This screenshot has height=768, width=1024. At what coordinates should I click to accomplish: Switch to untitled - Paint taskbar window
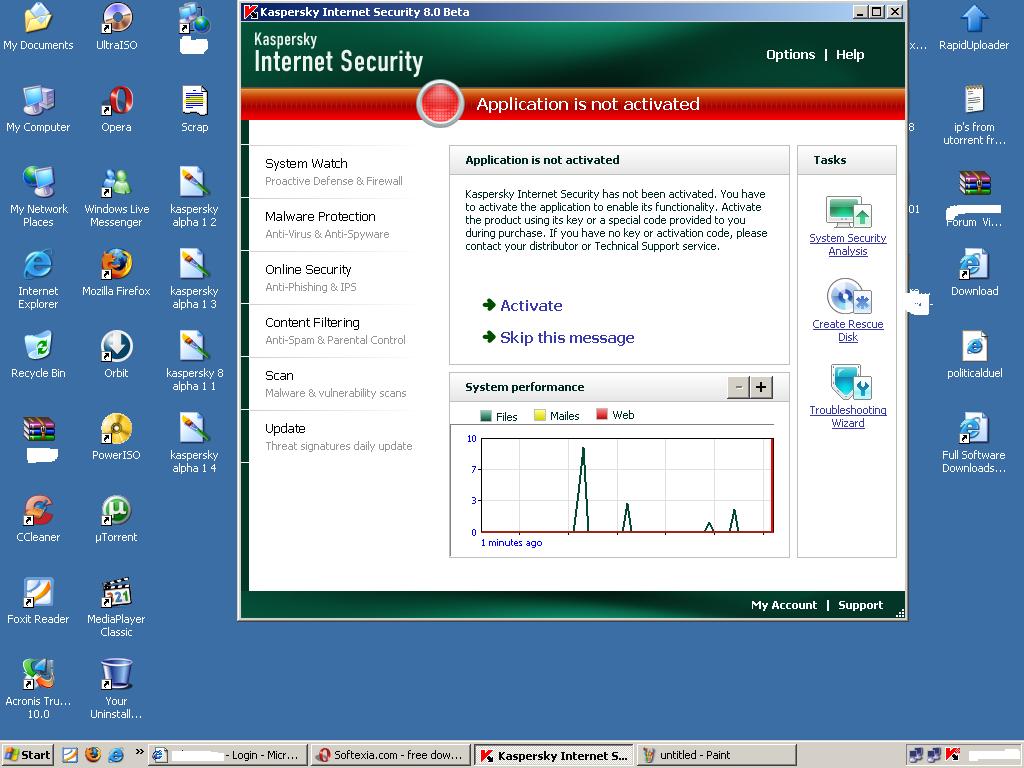coord(717,755)
